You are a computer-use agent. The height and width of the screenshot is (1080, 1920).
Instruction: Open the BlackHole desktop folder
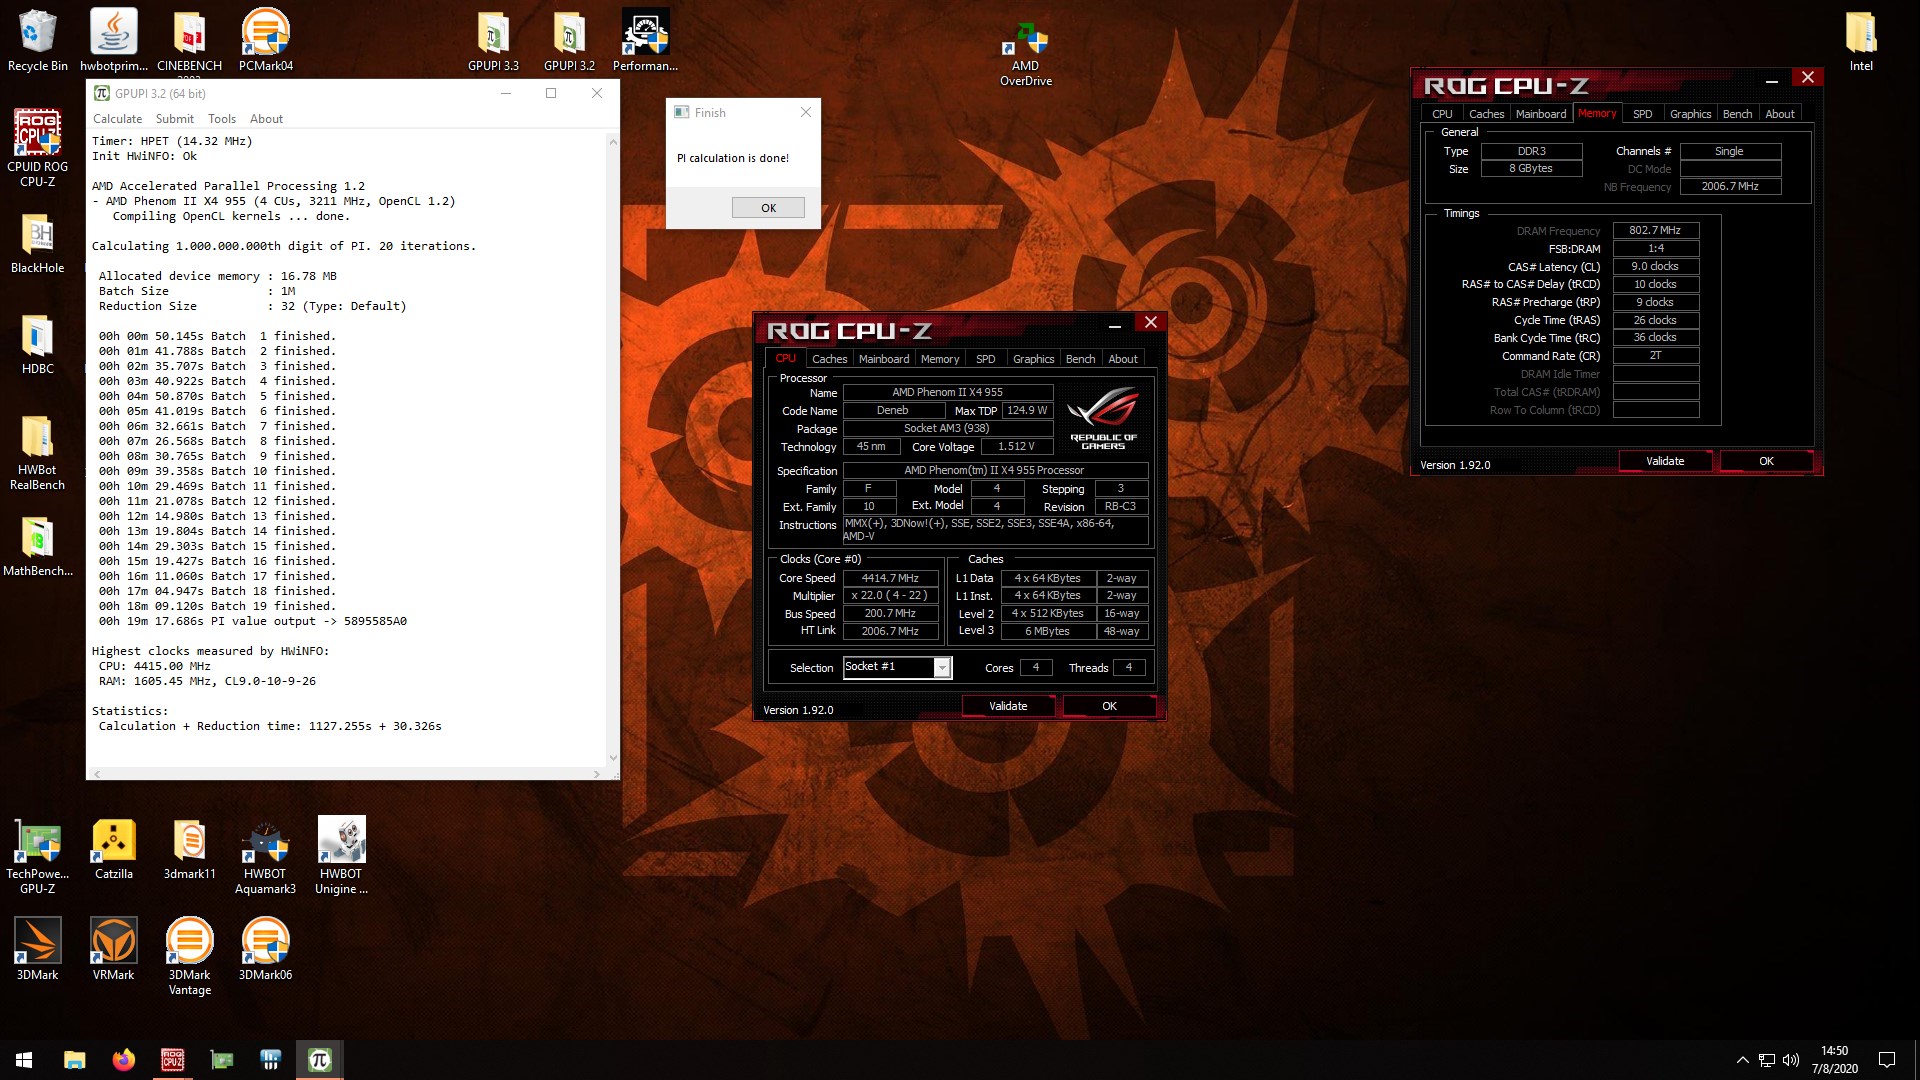[37, 243]
